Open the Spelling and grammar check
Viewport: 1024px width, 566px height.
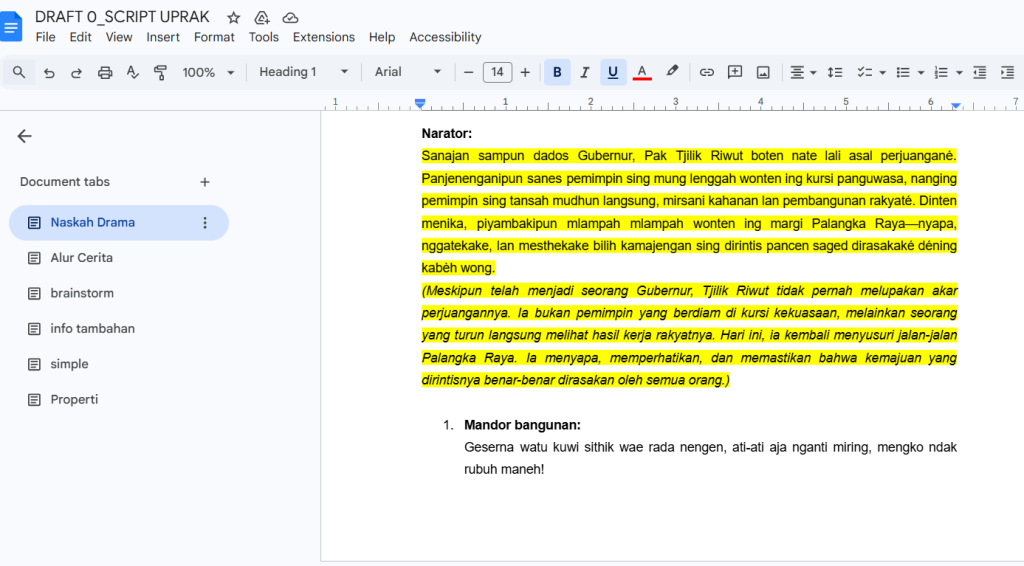tap(132, 72)
